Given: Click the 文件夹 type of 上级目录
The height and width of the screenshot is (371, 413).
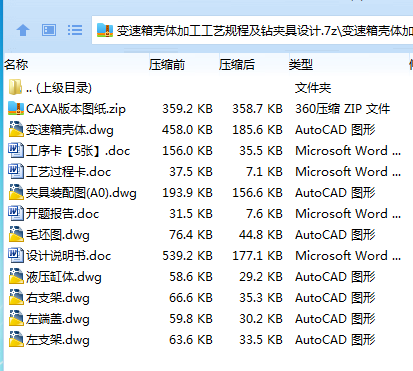Looking at the screenshot, I should pyautogui.click(x=313, y=88).
